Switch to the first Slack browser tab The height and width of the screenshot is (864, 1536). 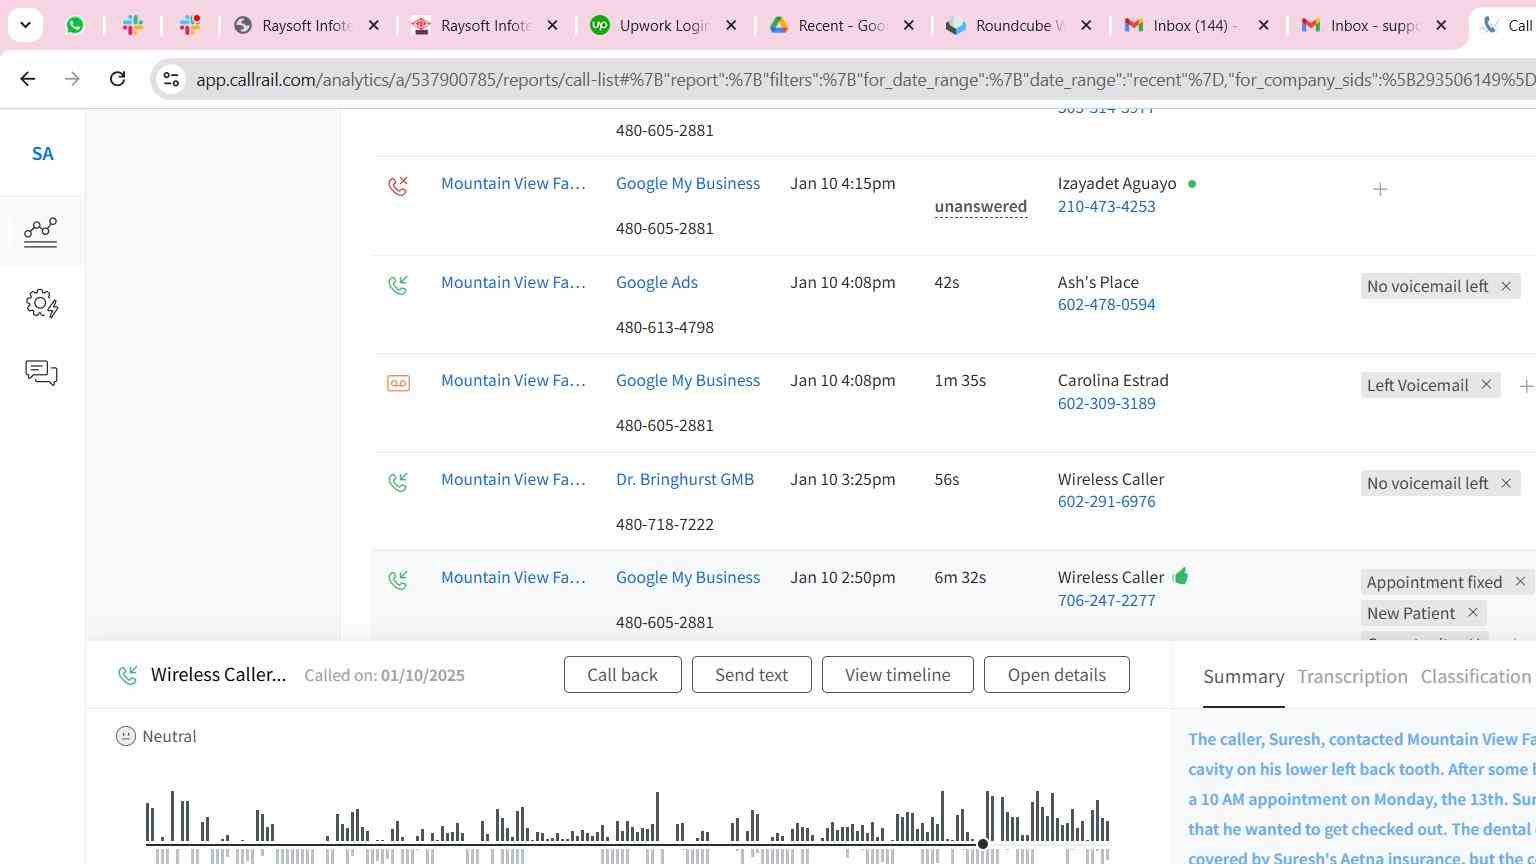click(133, 25)
